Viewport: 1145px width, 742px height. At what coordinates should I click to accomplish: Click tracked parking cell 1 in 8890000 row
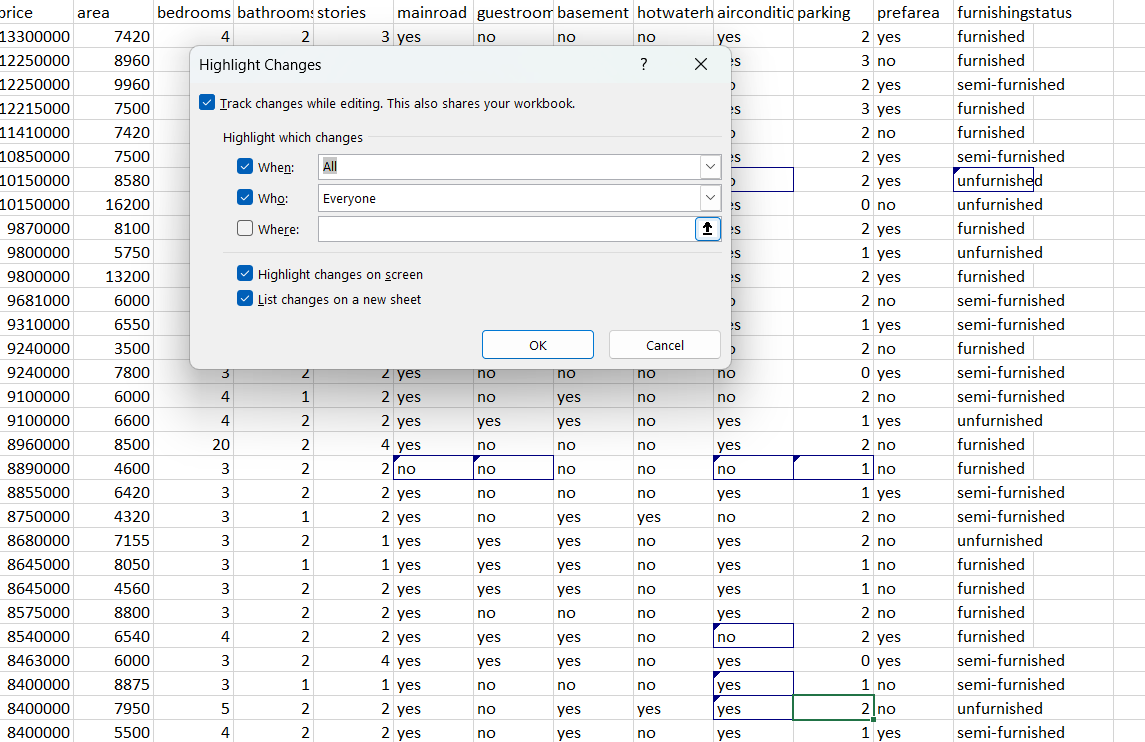[x=833, y=469]
